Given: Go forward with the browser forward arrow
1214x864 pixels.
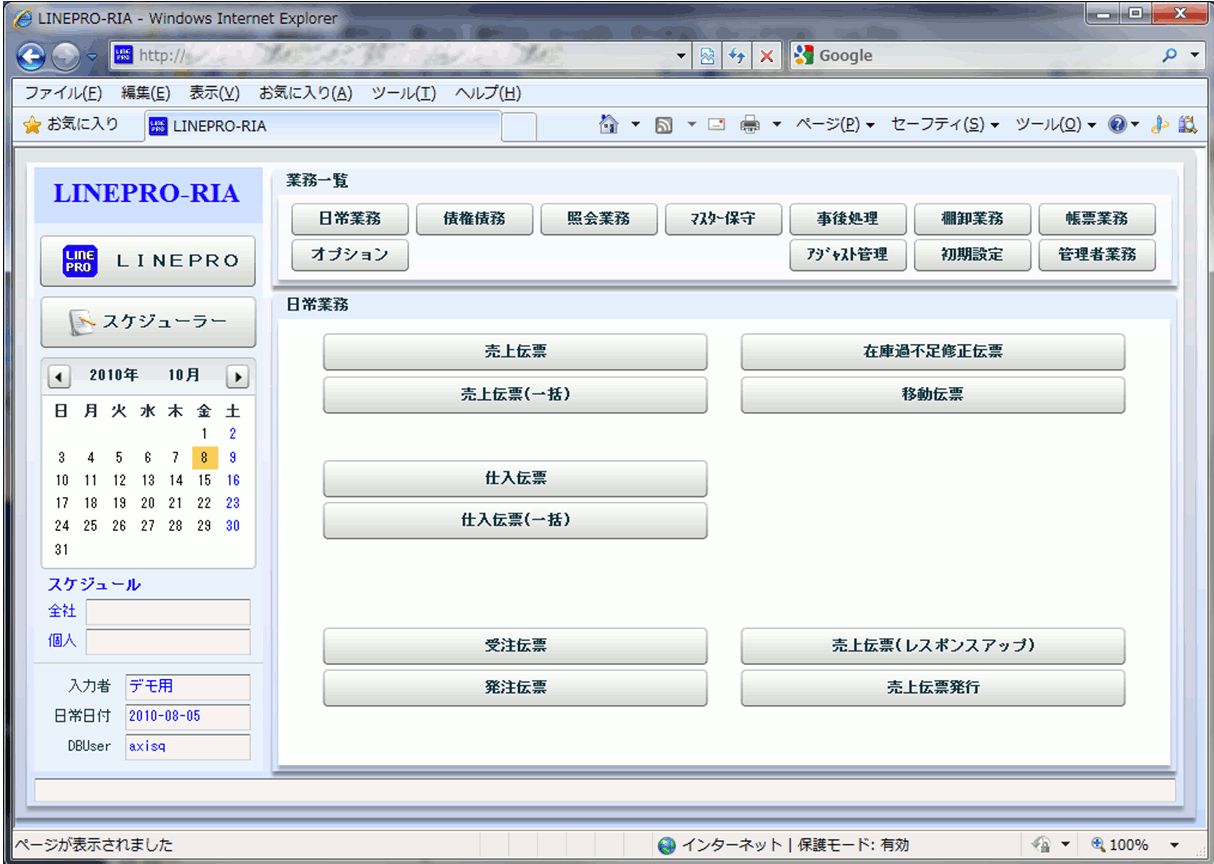Looking at the screenshot, I should point(65,56).
